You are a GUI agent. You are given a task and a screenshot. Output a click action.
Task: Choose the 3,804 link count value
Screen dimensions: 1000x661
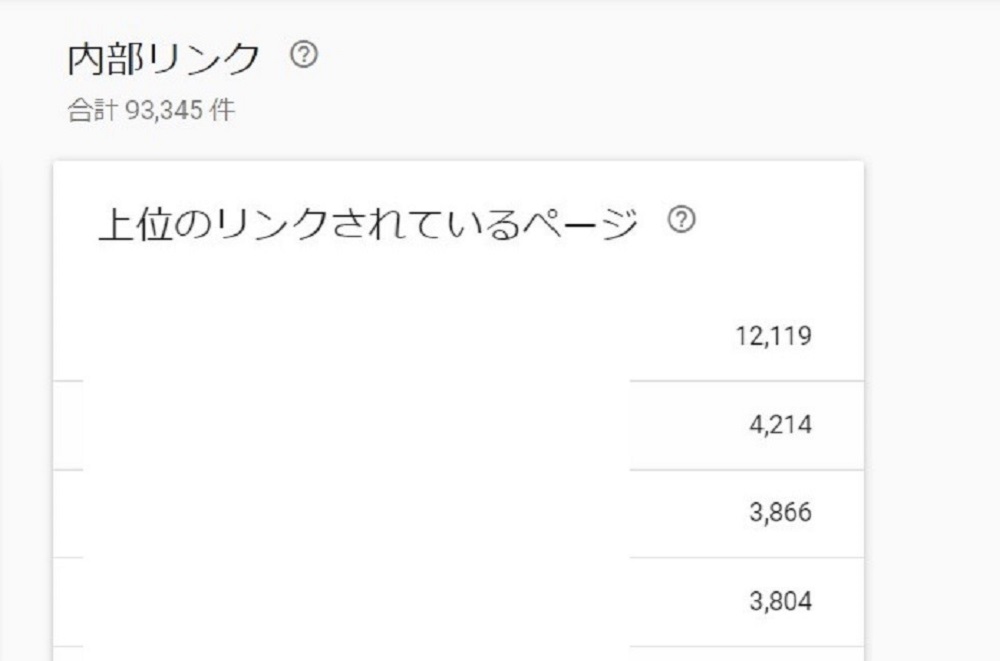coord(780,601)
